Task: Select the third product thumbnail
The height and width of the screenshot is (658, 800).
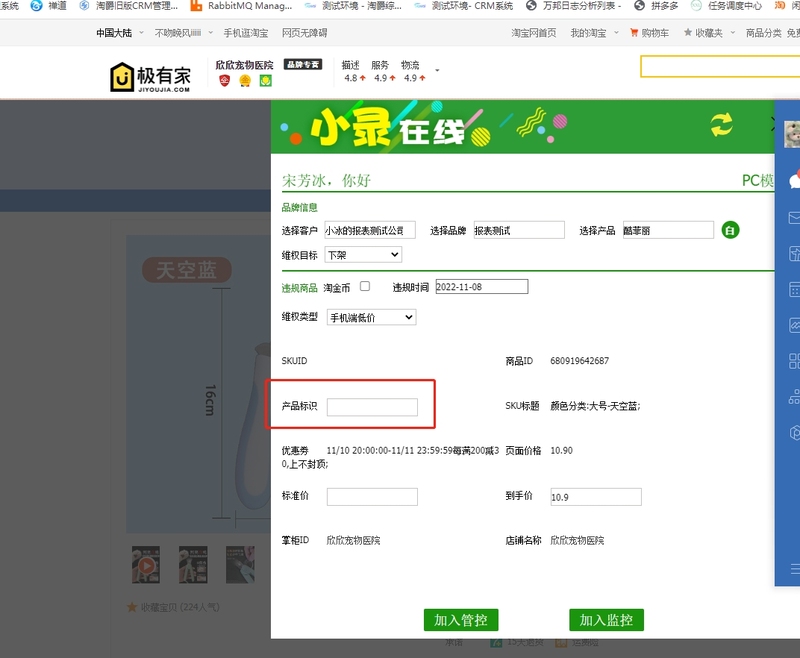Action: [x=240, y=565]
